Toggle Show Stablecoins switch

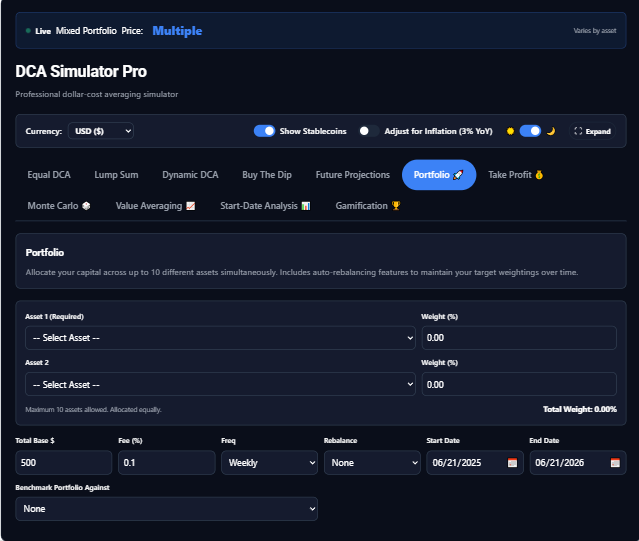(264, 131)
